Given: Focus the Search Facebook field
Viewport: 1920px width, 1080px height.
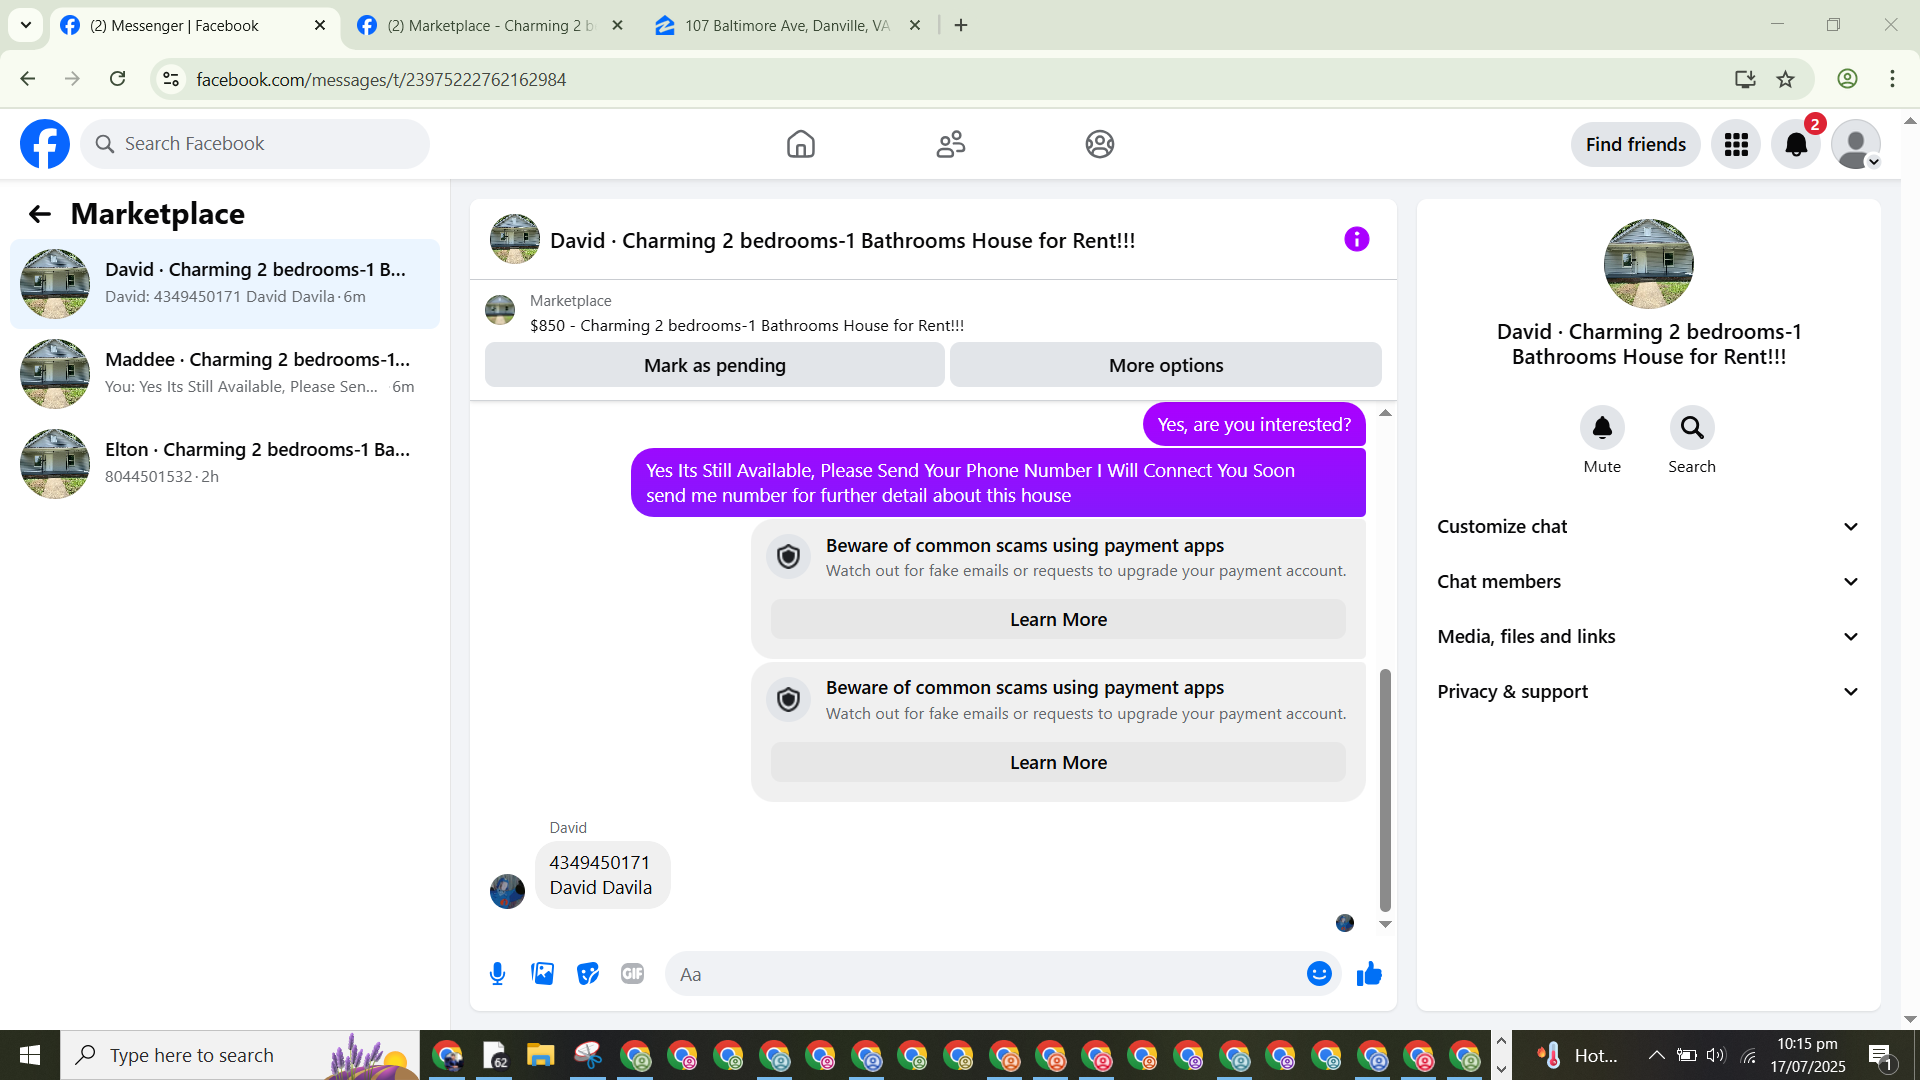Looking at the screenshot, I should (255, 144).
